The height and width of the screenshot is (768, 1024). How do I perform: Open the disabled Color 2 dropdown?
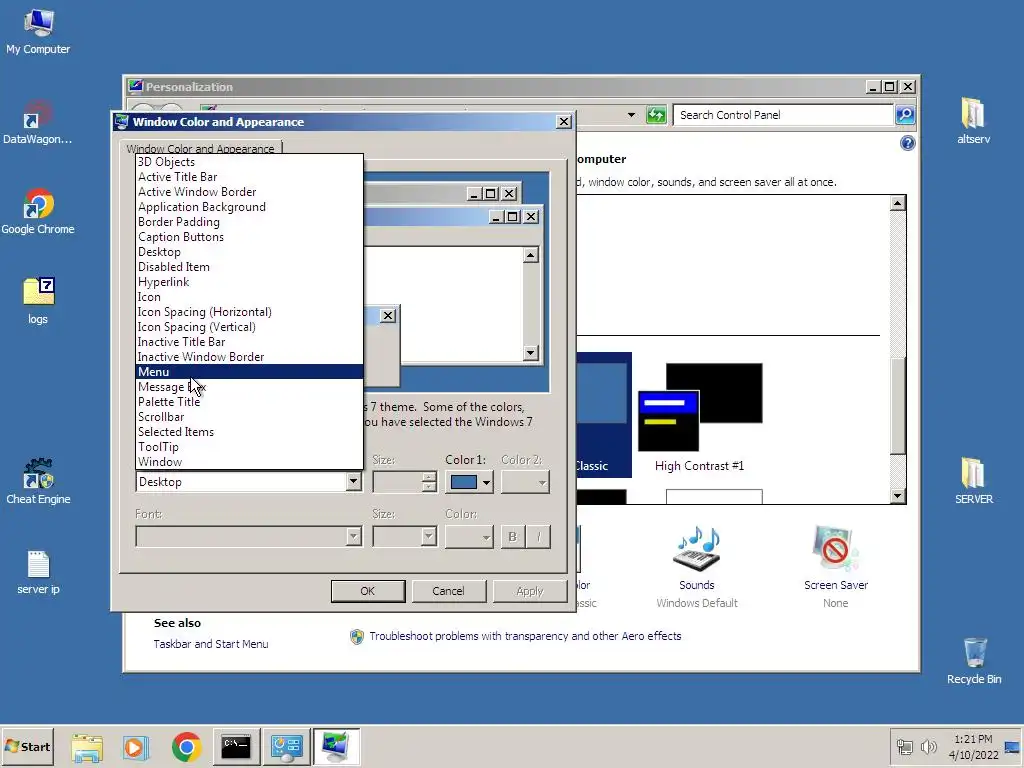[525, 483]
